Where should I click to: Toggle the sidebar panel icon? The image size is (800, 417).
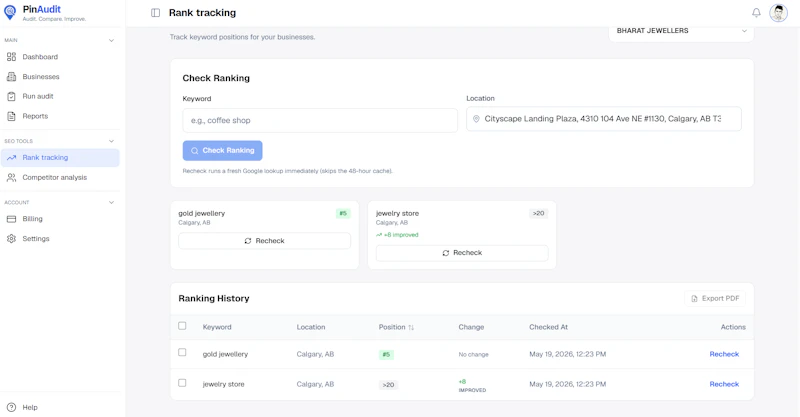tap(156, 13)
